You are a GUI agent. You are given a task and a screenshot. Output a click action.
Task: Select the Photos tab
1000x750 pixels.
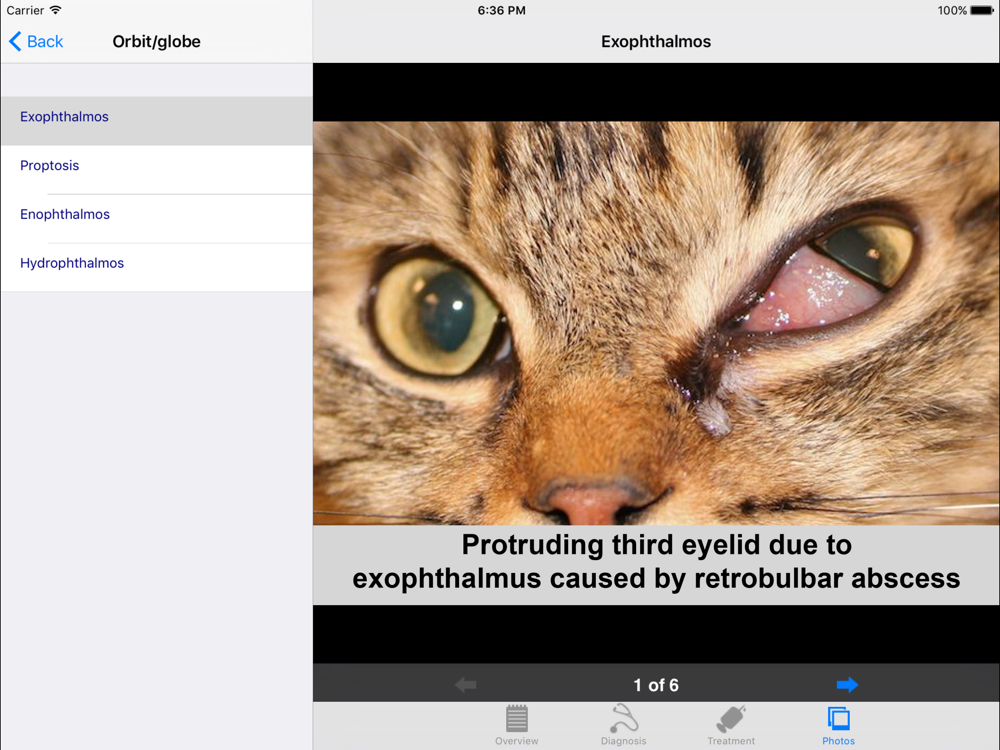tap(838, 726)
